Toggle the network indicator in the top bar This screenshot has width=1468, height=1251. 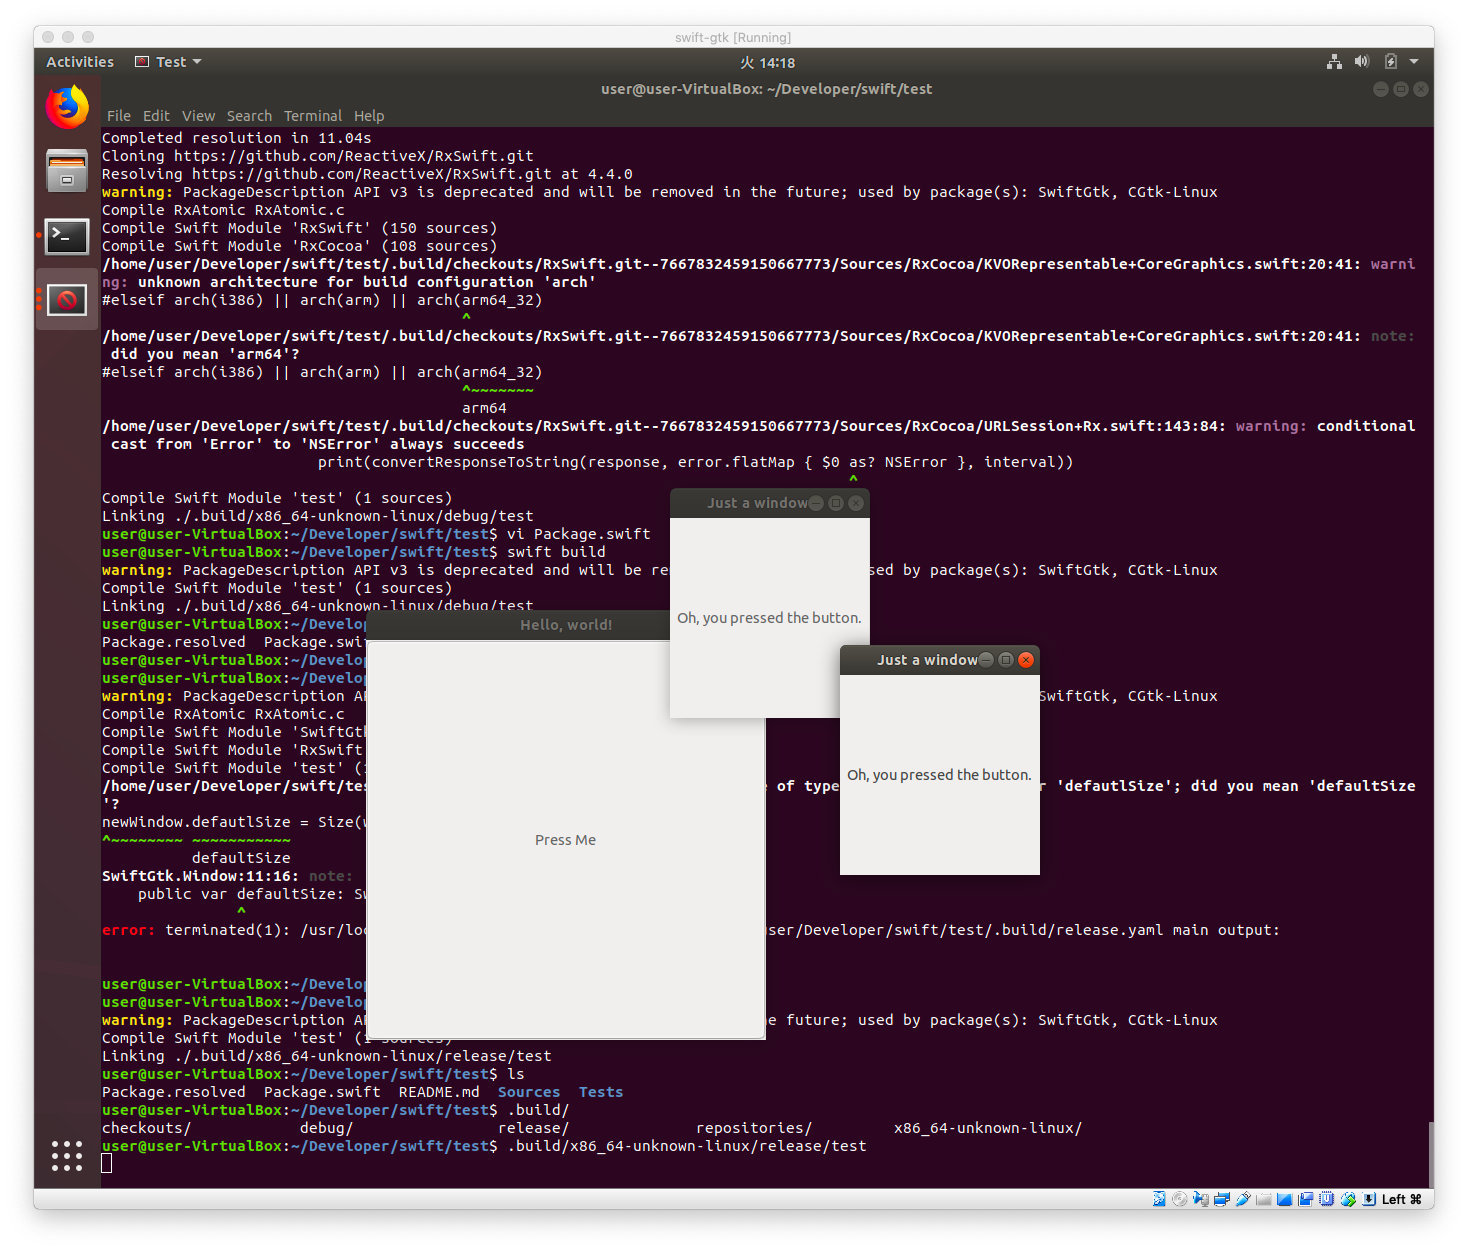(1334, 61)
